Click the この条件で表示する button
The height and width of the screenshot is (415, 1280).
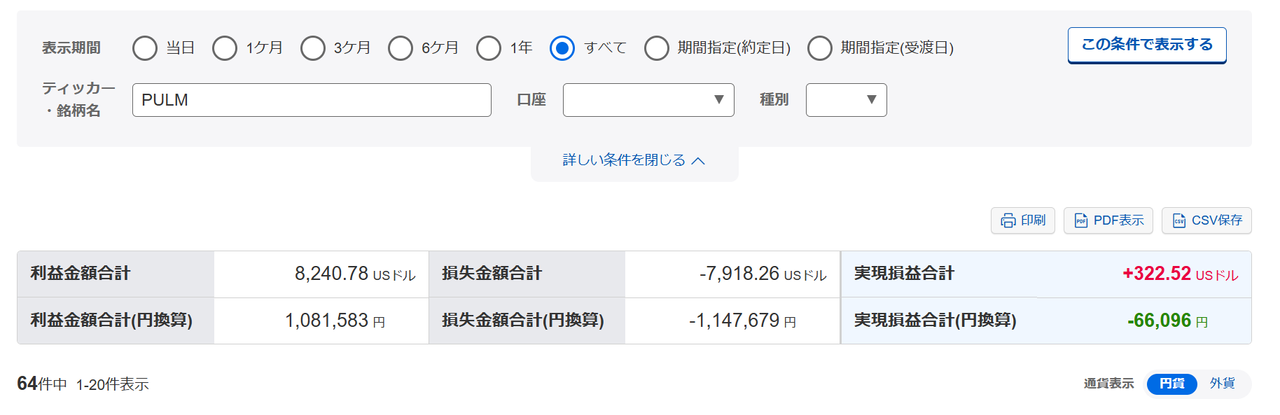[1147, 45]
